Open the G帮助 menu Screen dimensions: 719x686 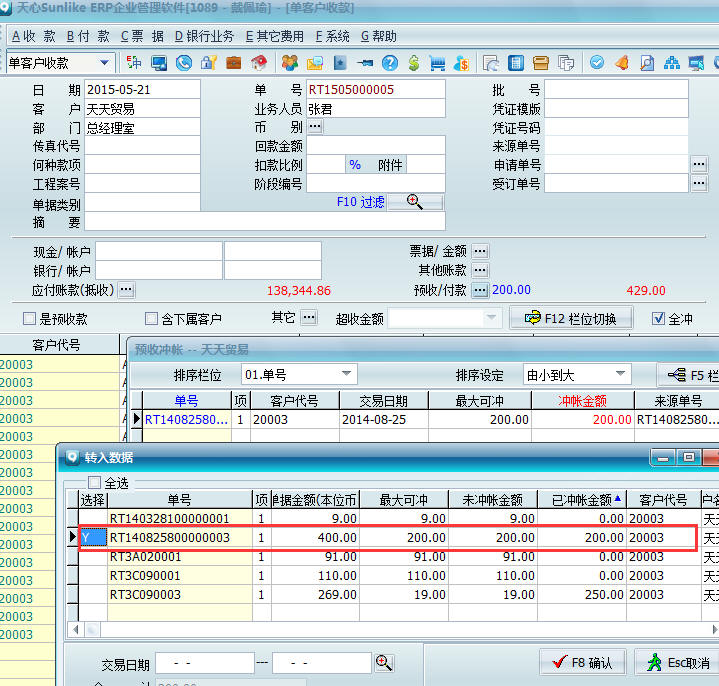click(378, 36)
